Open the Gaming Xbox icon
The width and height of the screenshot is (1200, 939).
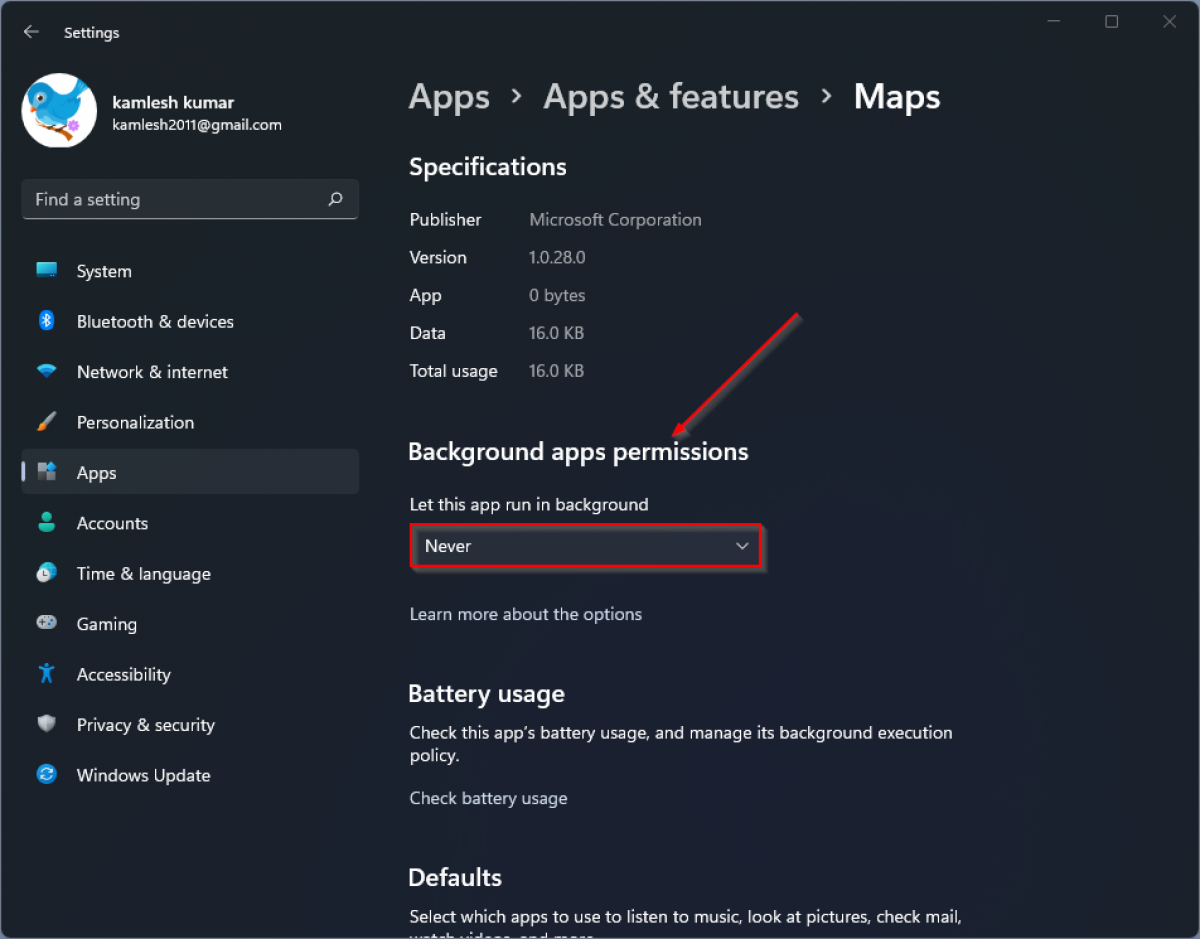tap(46, 623)
